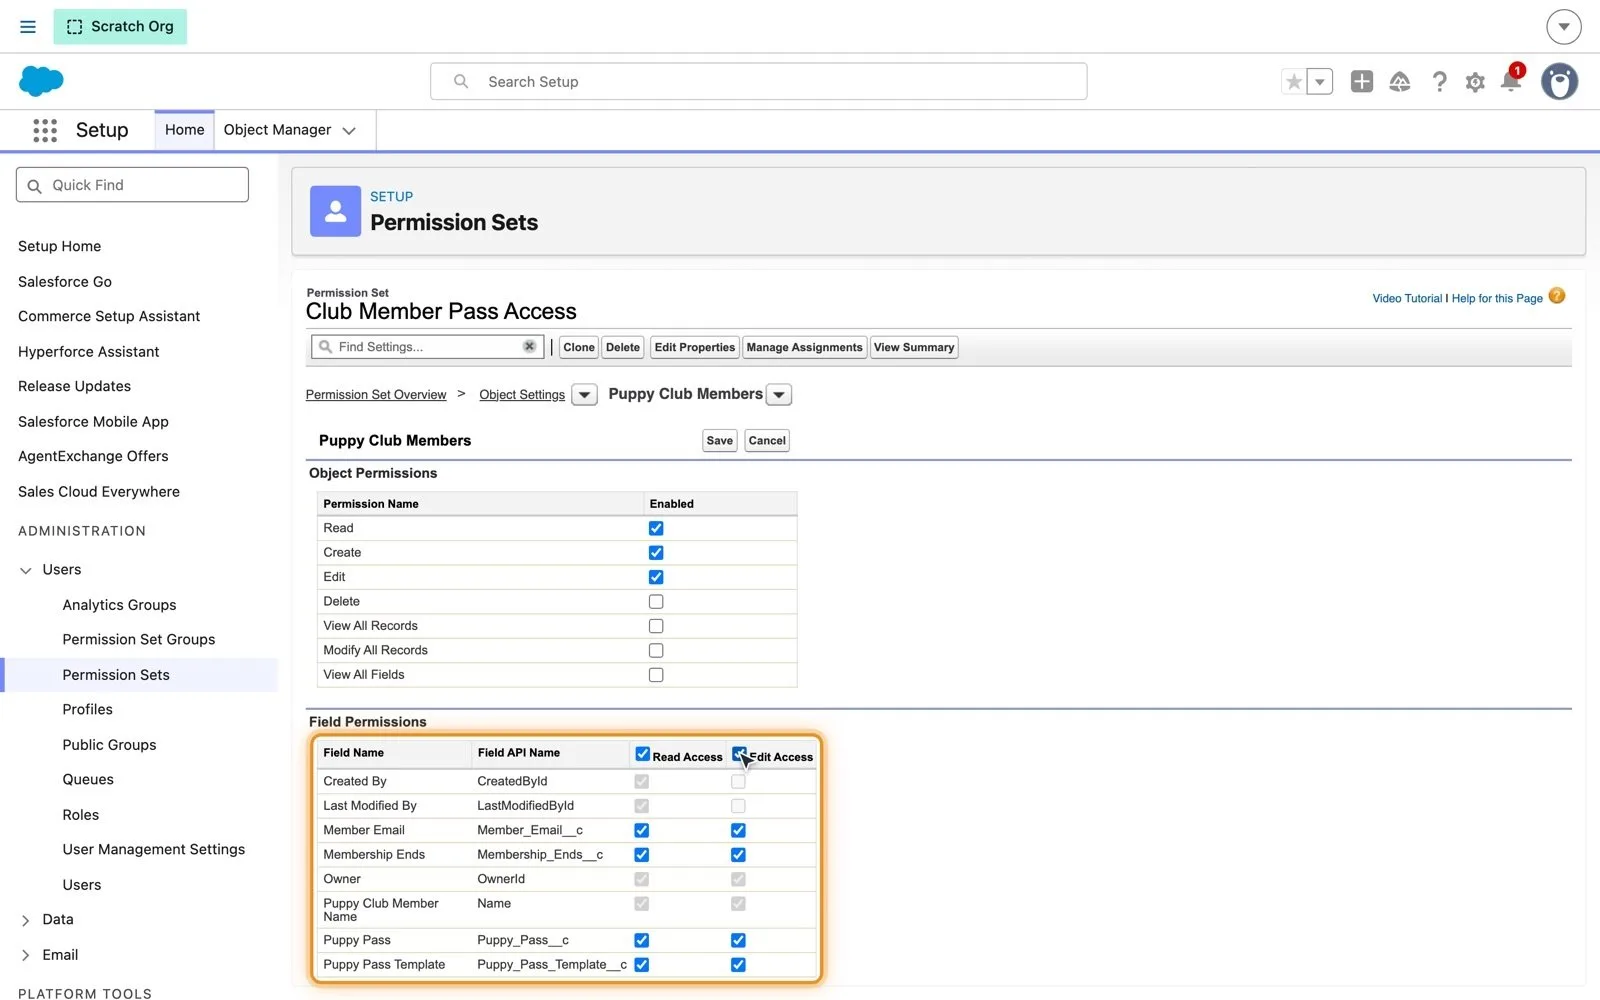
Task: Click the Permission Sets header icon
Action: pyautogui.click(x=335, y=211)
